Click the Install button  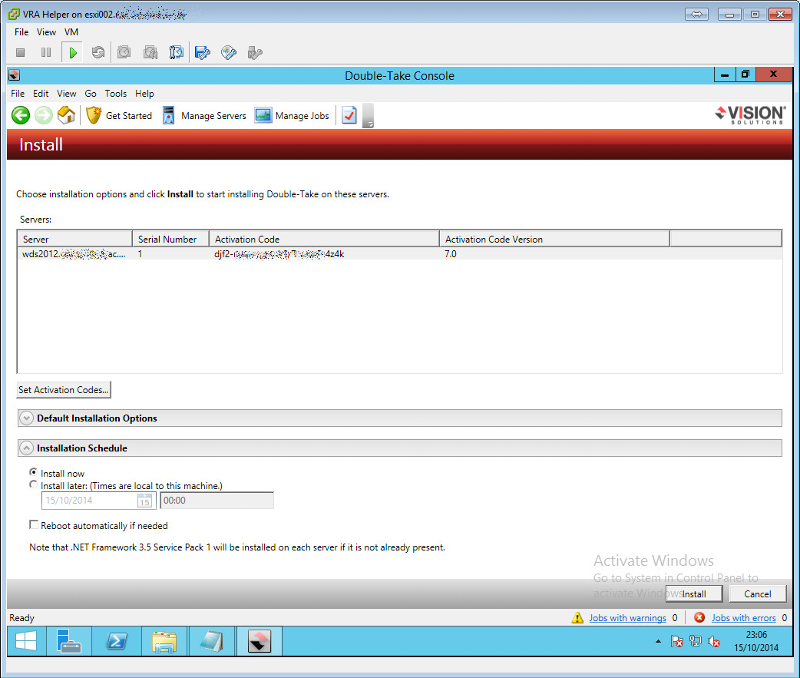[x=694, y=594]
